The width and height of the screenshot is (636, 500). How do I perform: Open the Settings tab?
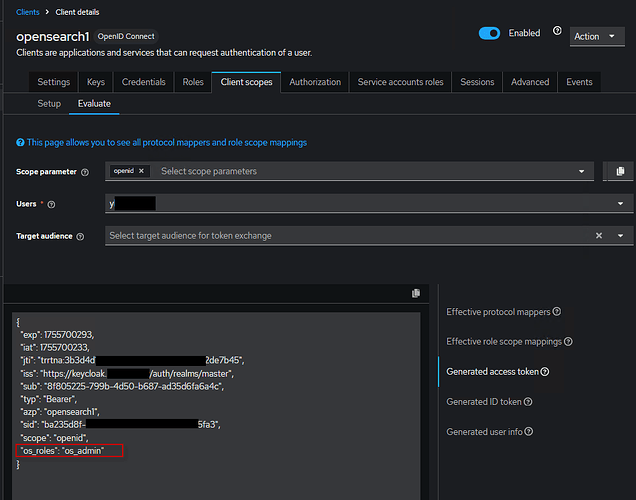click(x=54, y=82)
